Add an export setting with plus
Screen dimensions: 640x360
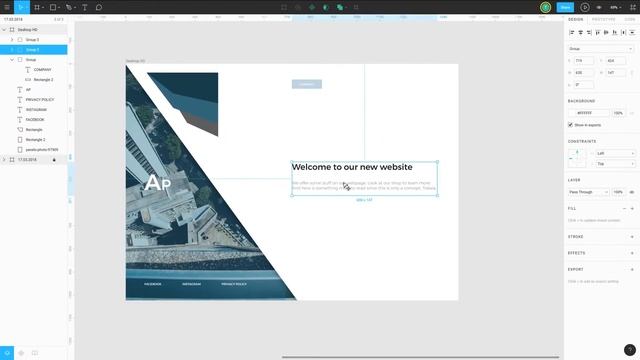[x=632, y=269]
